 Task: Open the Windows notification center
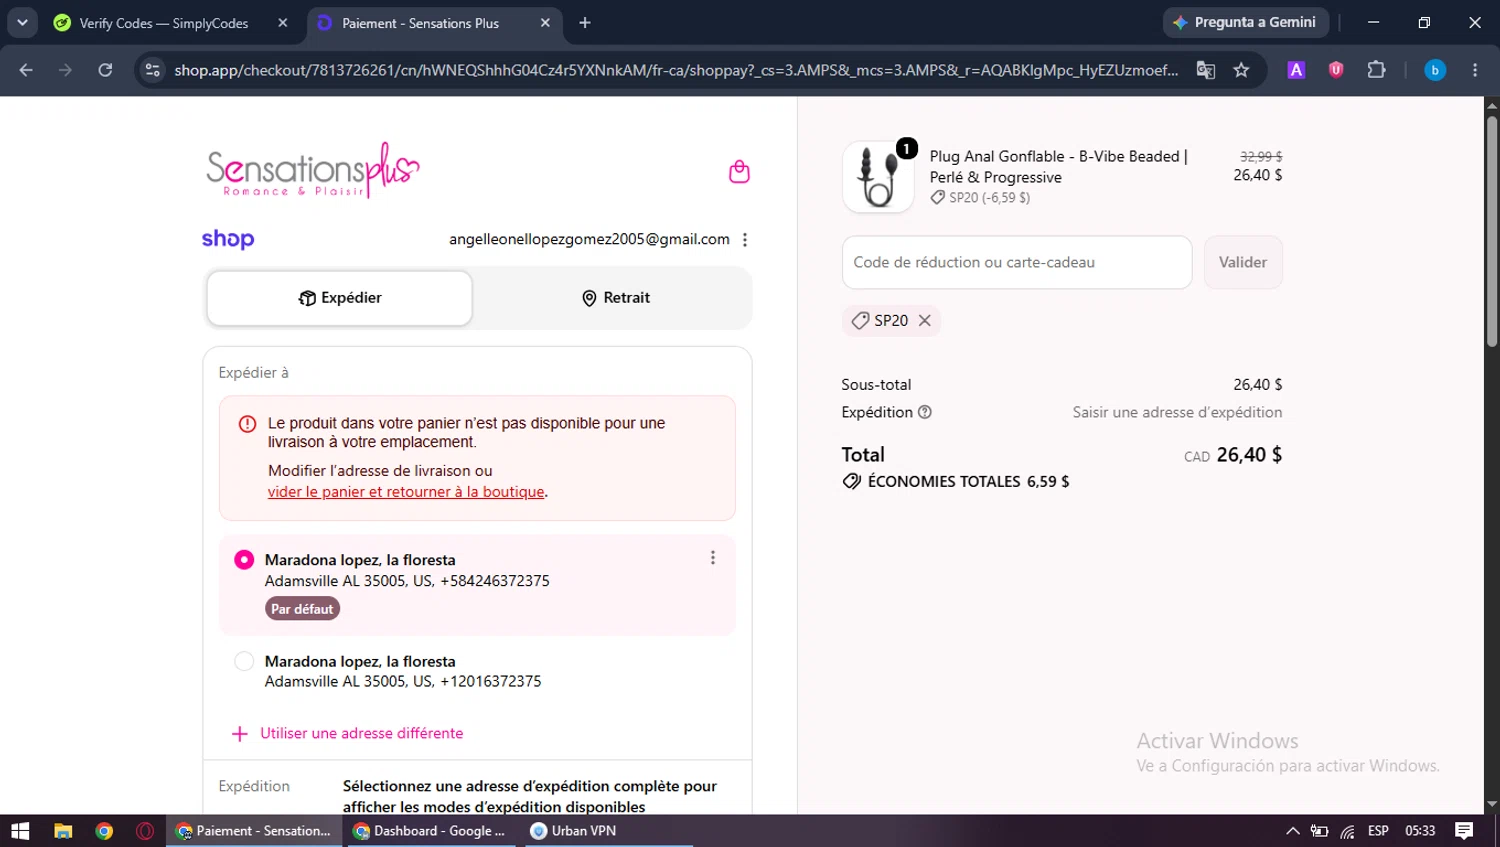pyautogui.click(x=1464, y=831)
